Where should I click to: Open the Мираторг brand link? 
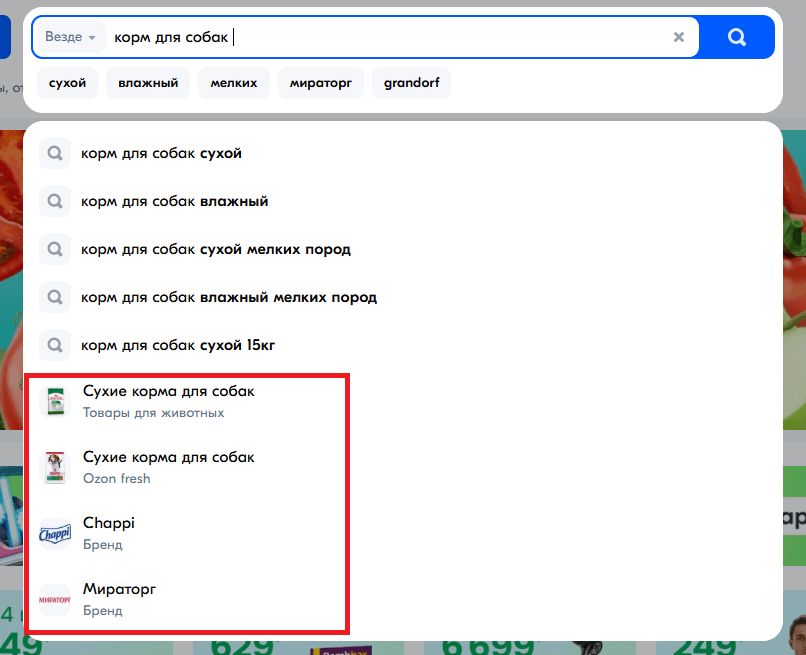403,599
